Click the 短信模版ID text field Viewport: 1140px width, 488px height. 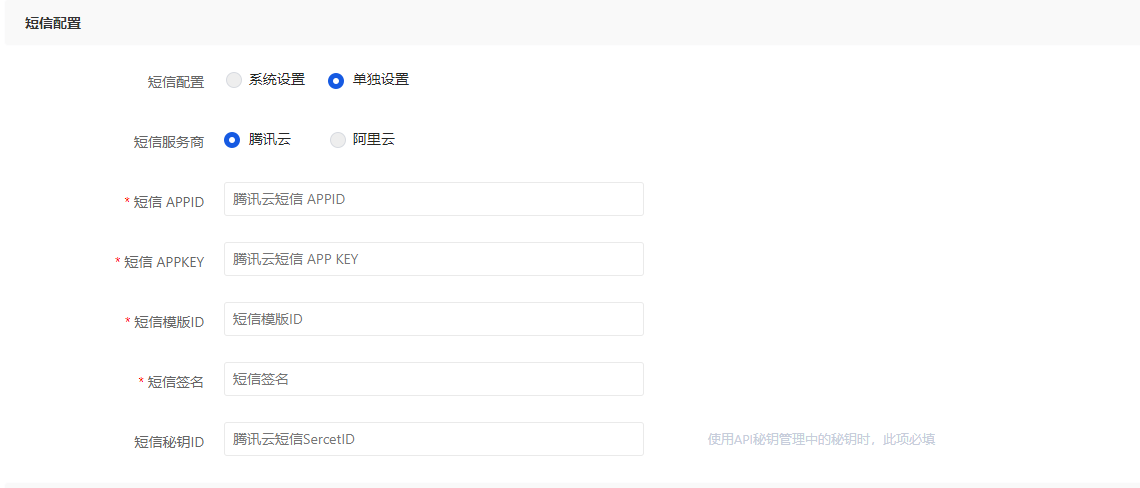(433, 319)
